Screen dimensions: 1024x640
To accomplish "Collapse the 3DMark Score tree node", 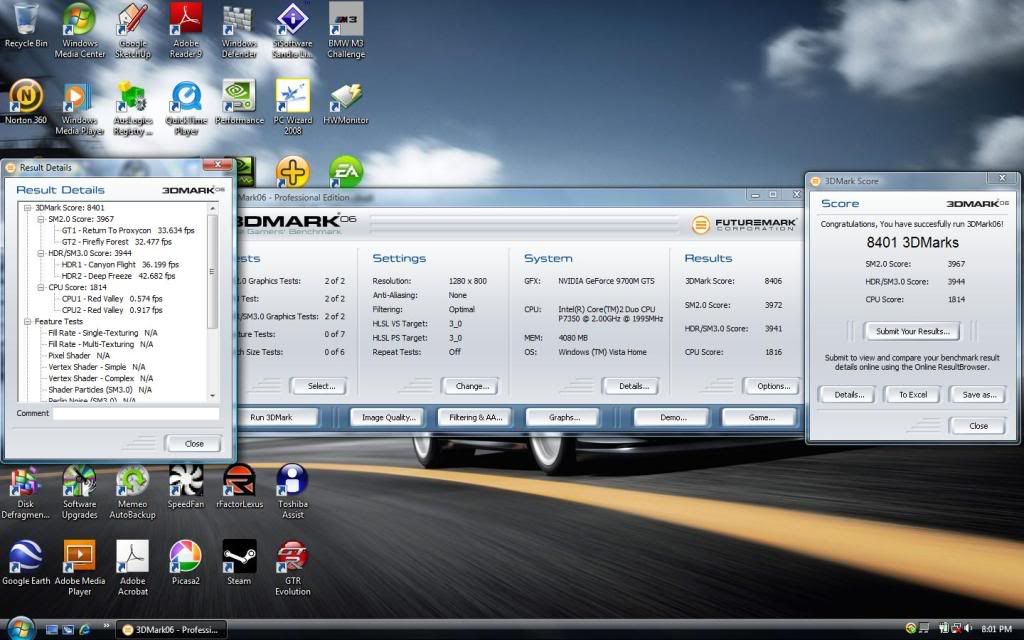I will tap(27, 208).
